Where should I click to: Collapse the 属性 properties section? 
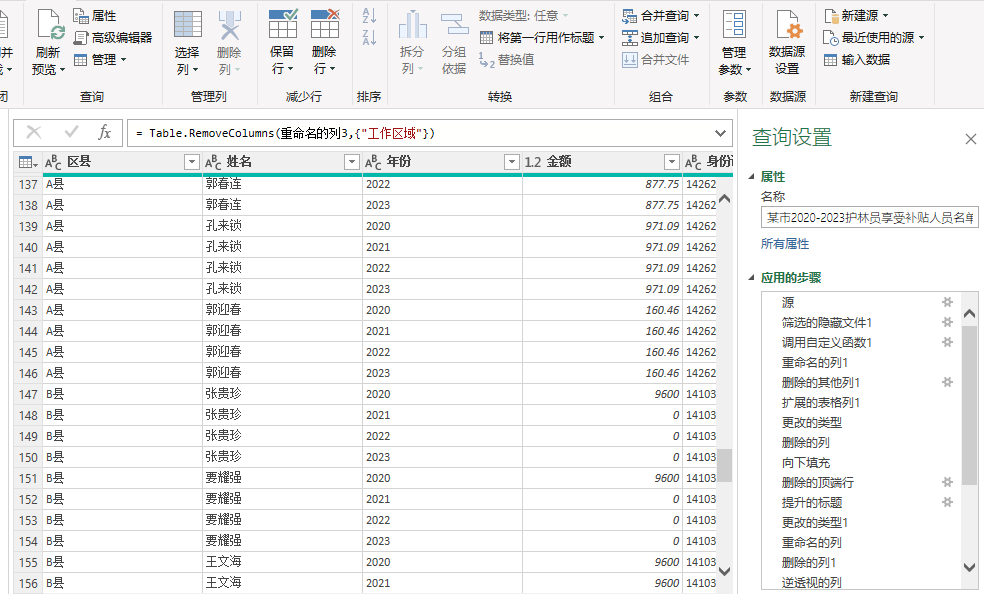click(x=751, y=177)
